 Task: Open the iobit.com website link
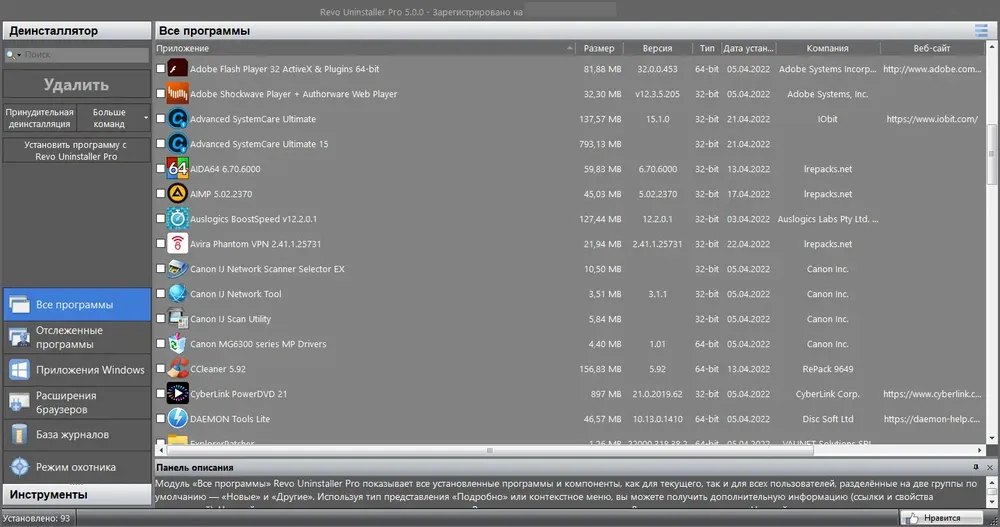point(932,119)
